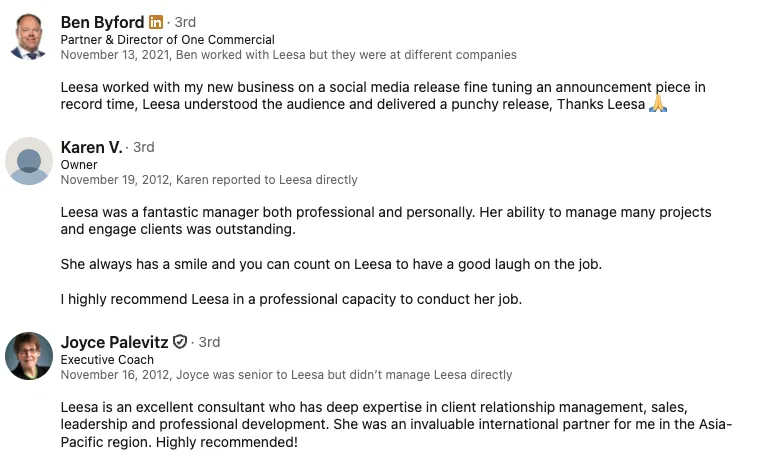Image resolution: width=771 pixels, height=465 pixels.
Task: Open Ben Byford's profile via his name
Action: point(102,22)
